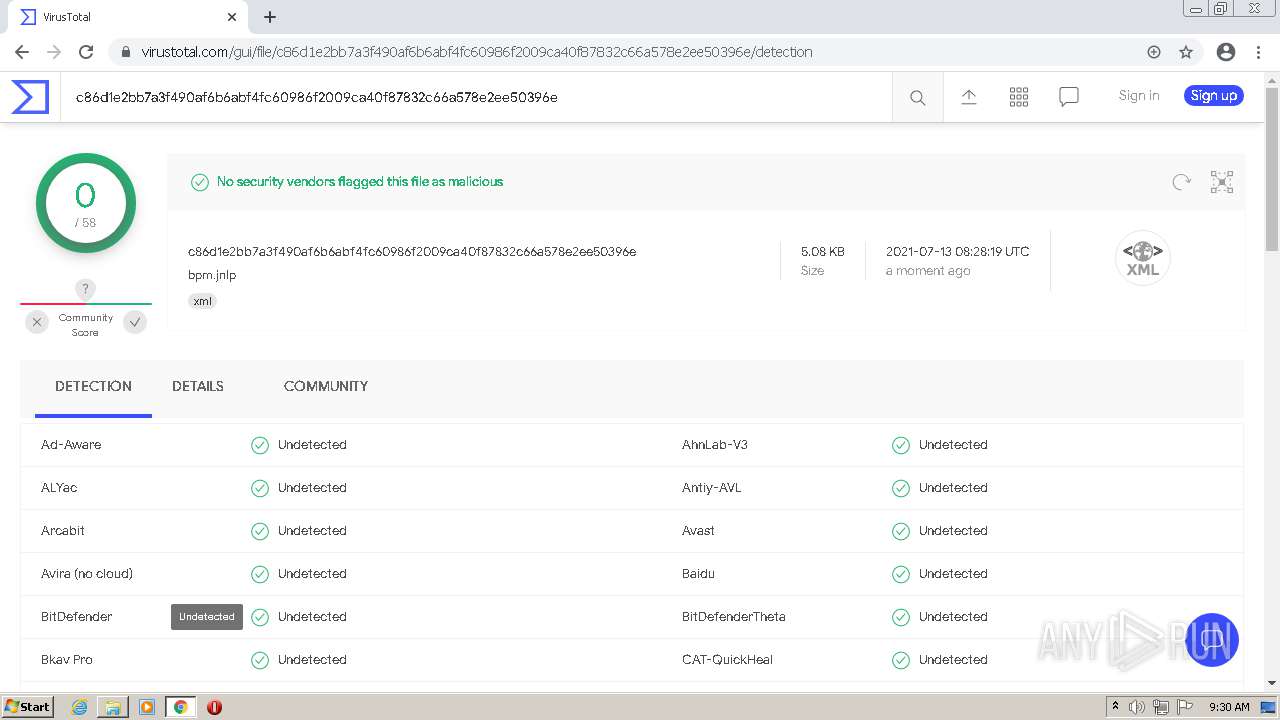Click the upload file icon
The image size is (1280, 720).
(x=969, y=97)
